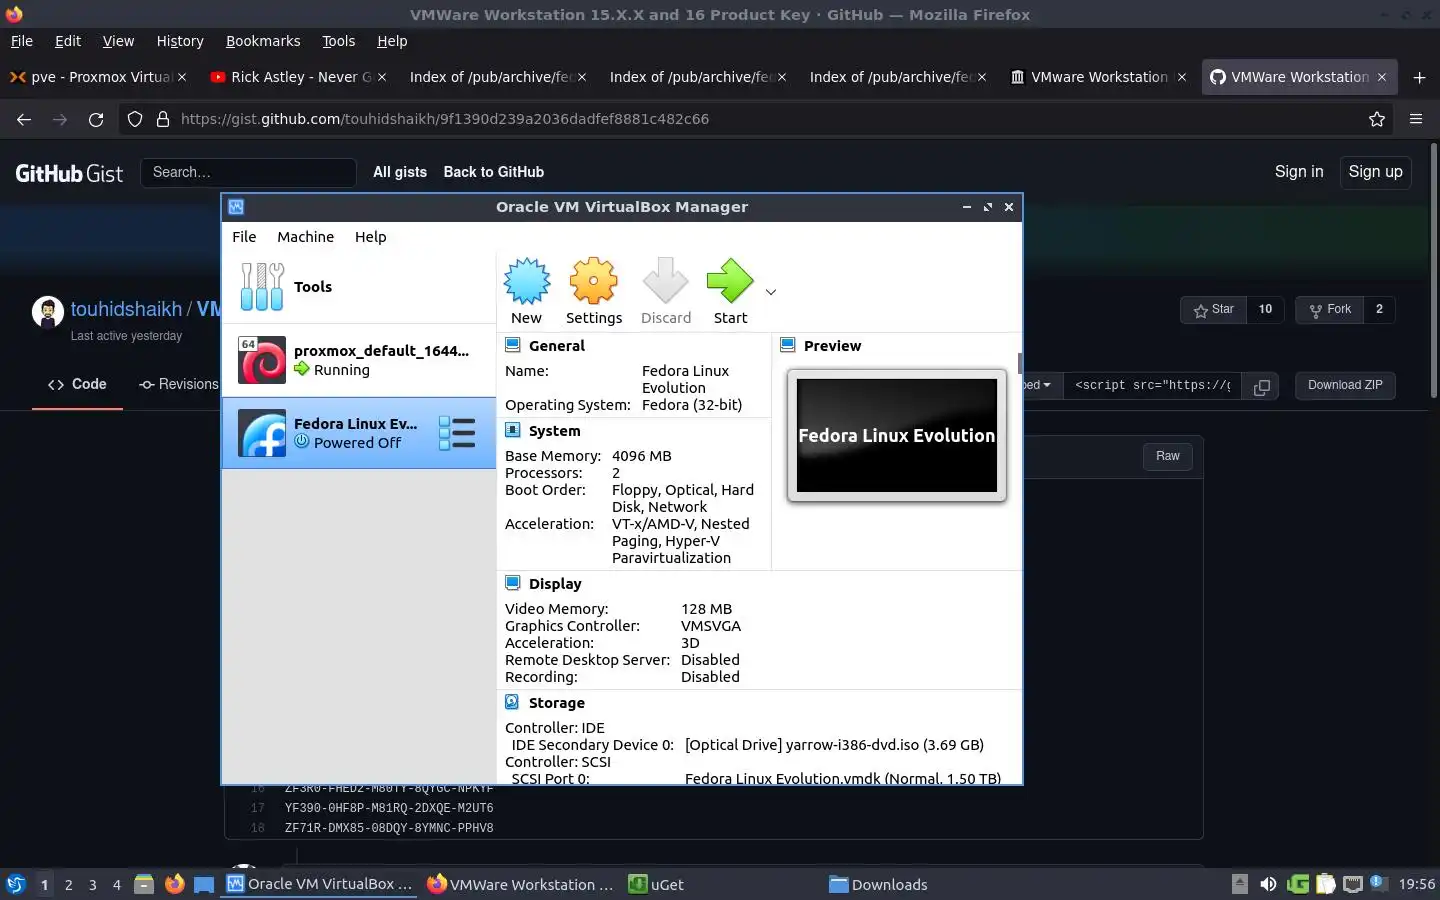Click the Sign up button

click(1375, 172)
